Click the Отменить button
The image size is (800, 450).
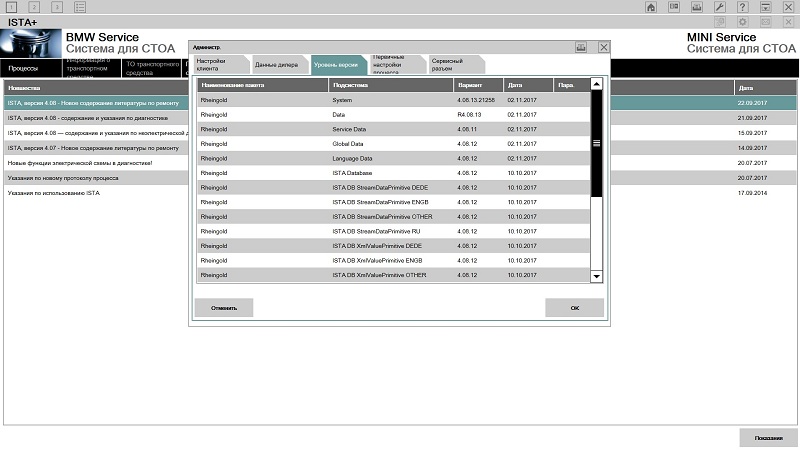pyautogui.click(x=224, y=308)
